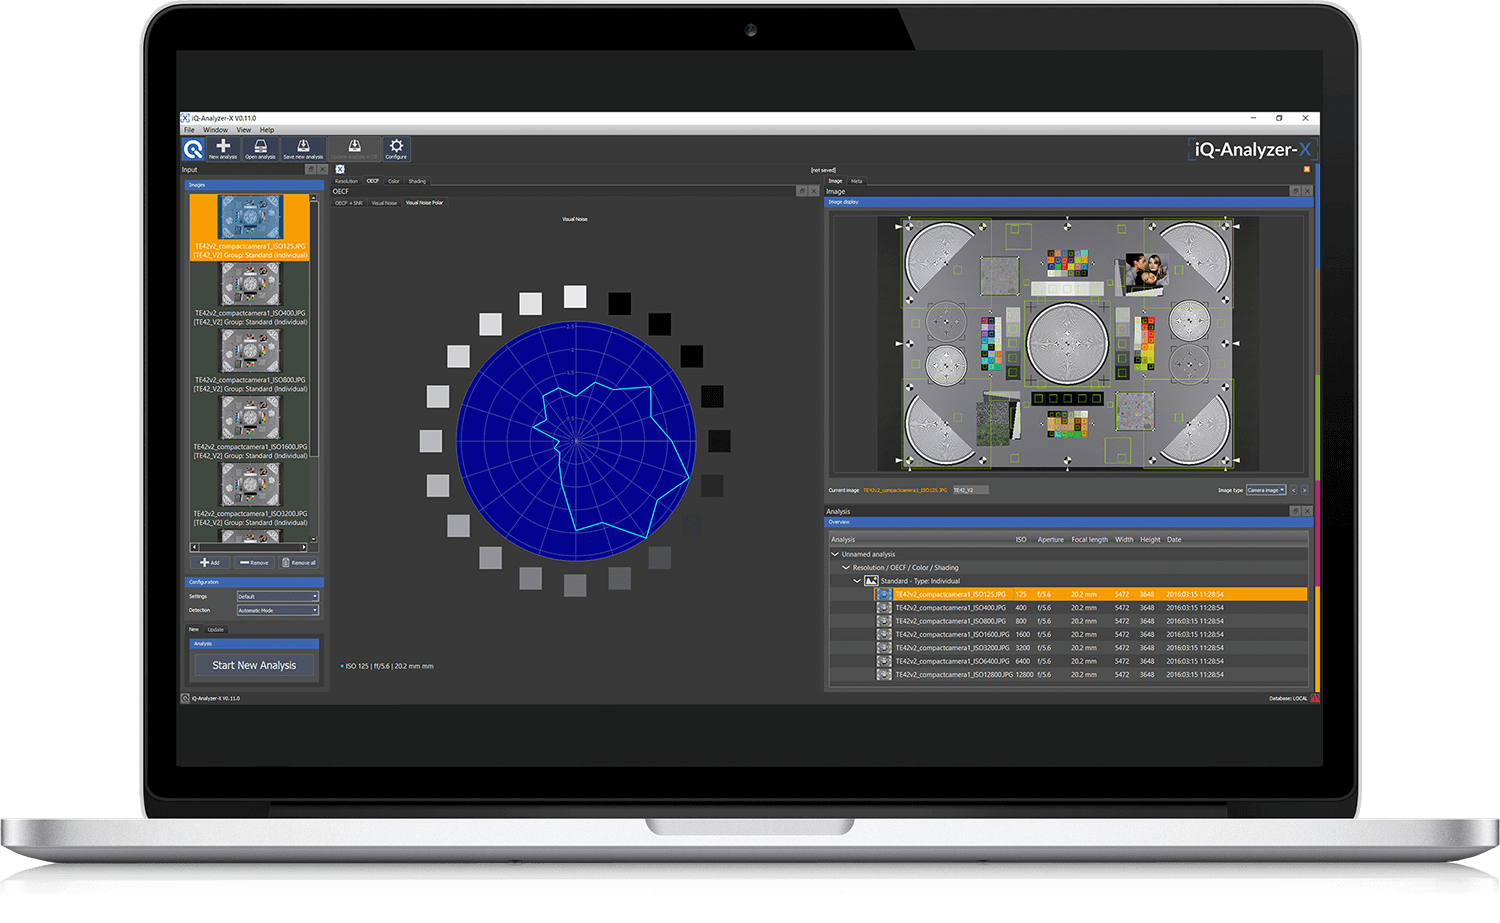Screen dimensions: 1500x923
Task: Click the Focal length column header
Action: (x=1089, y=540)
